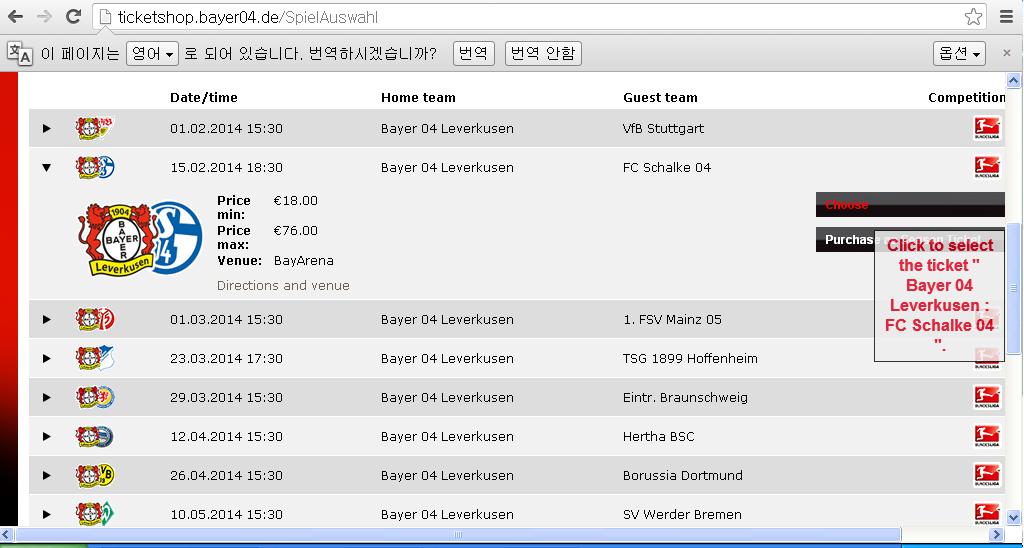Click the date 01.02.2014 15:30
Viewport: 1024px width, 548px height.
tap(226, 128)
